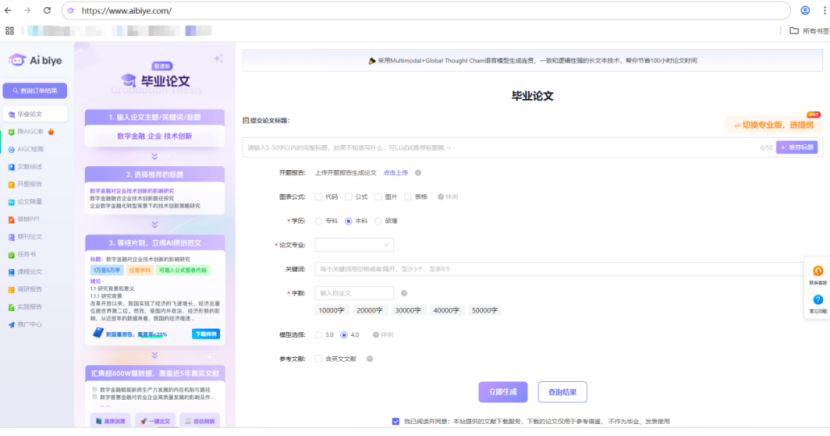Viewport: 830px width, 436px height.
Task: Uncheck the agreement checkbox at bottom
Action: (395, 421)
